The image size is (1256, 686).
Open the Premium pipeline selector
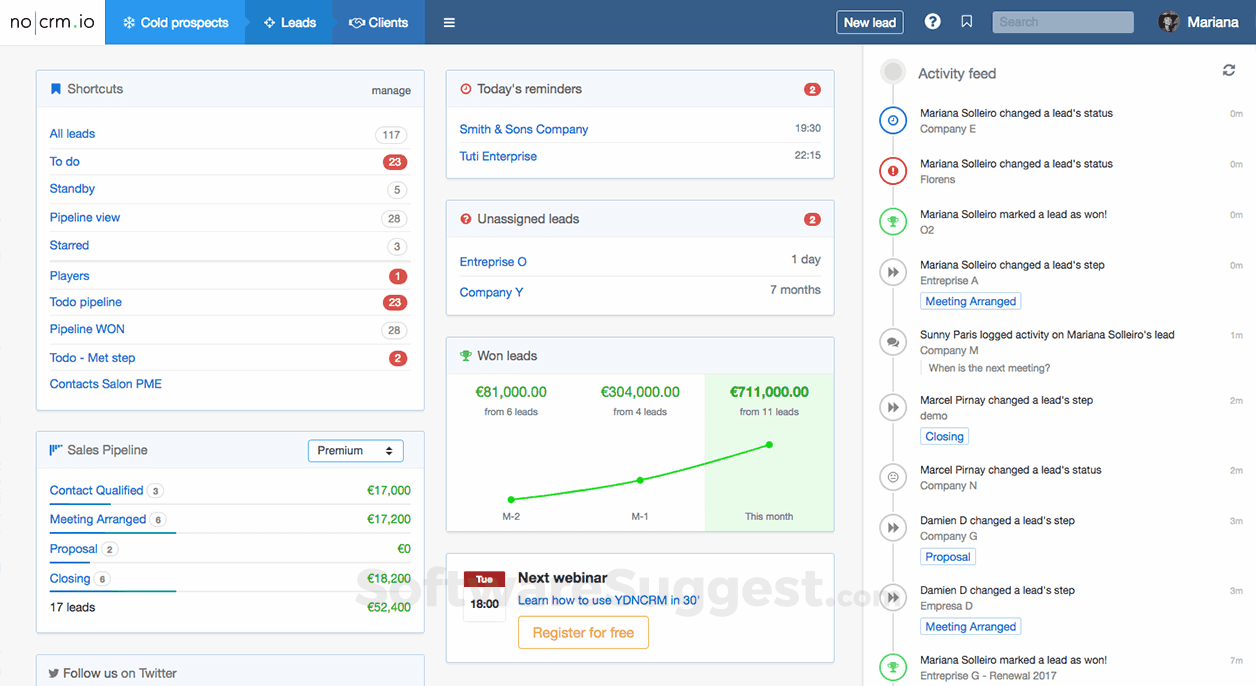pos(355,451)
